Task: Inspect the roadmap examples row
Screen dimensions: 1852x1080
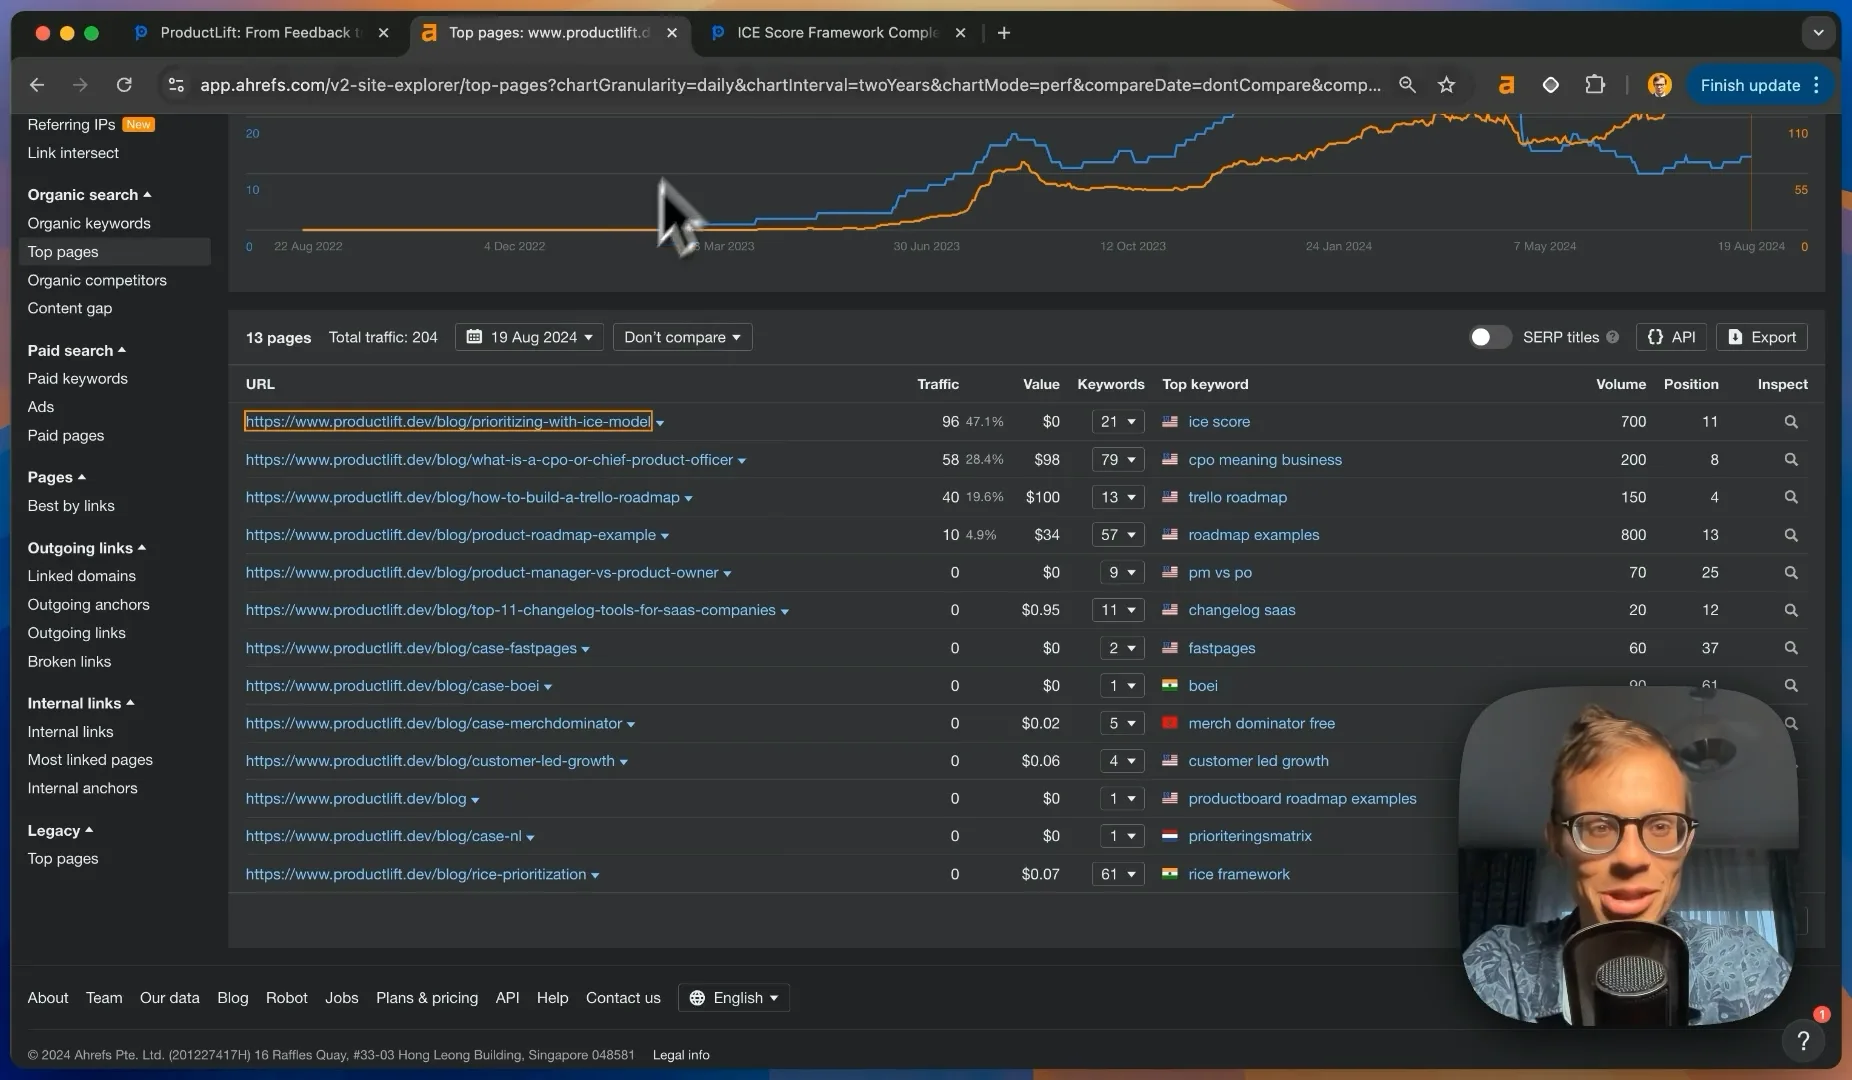Action: (1790, 535)
